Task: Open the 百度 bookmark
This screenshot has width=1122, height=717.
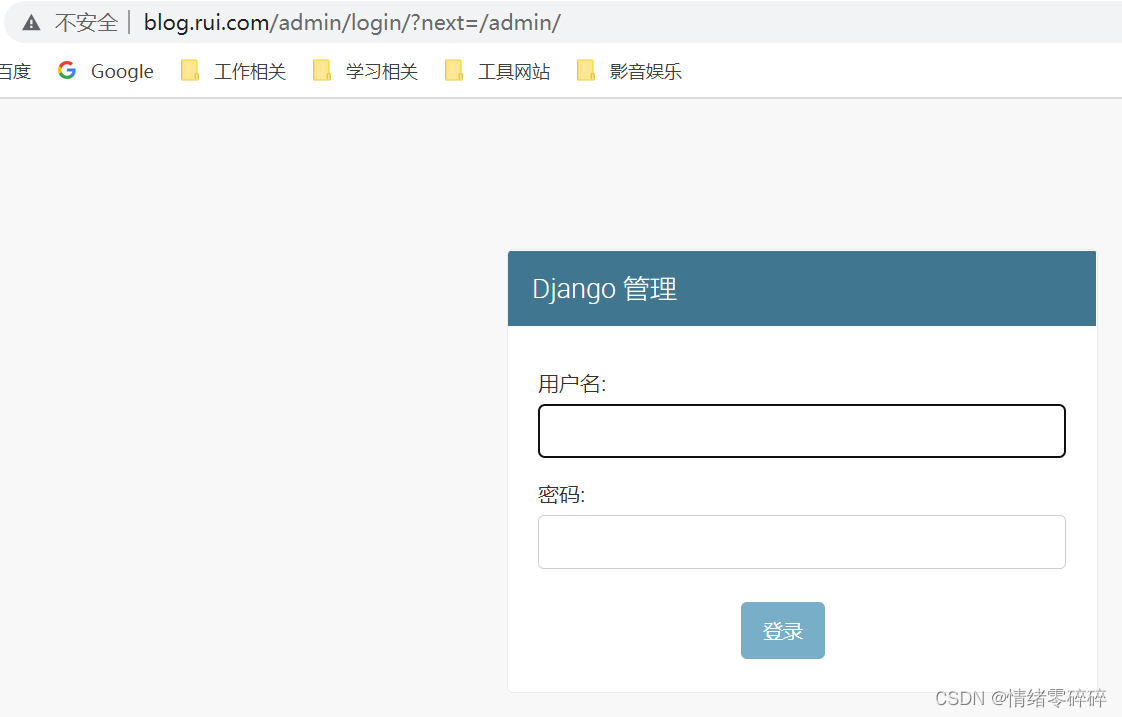Action: click(15, 72)
